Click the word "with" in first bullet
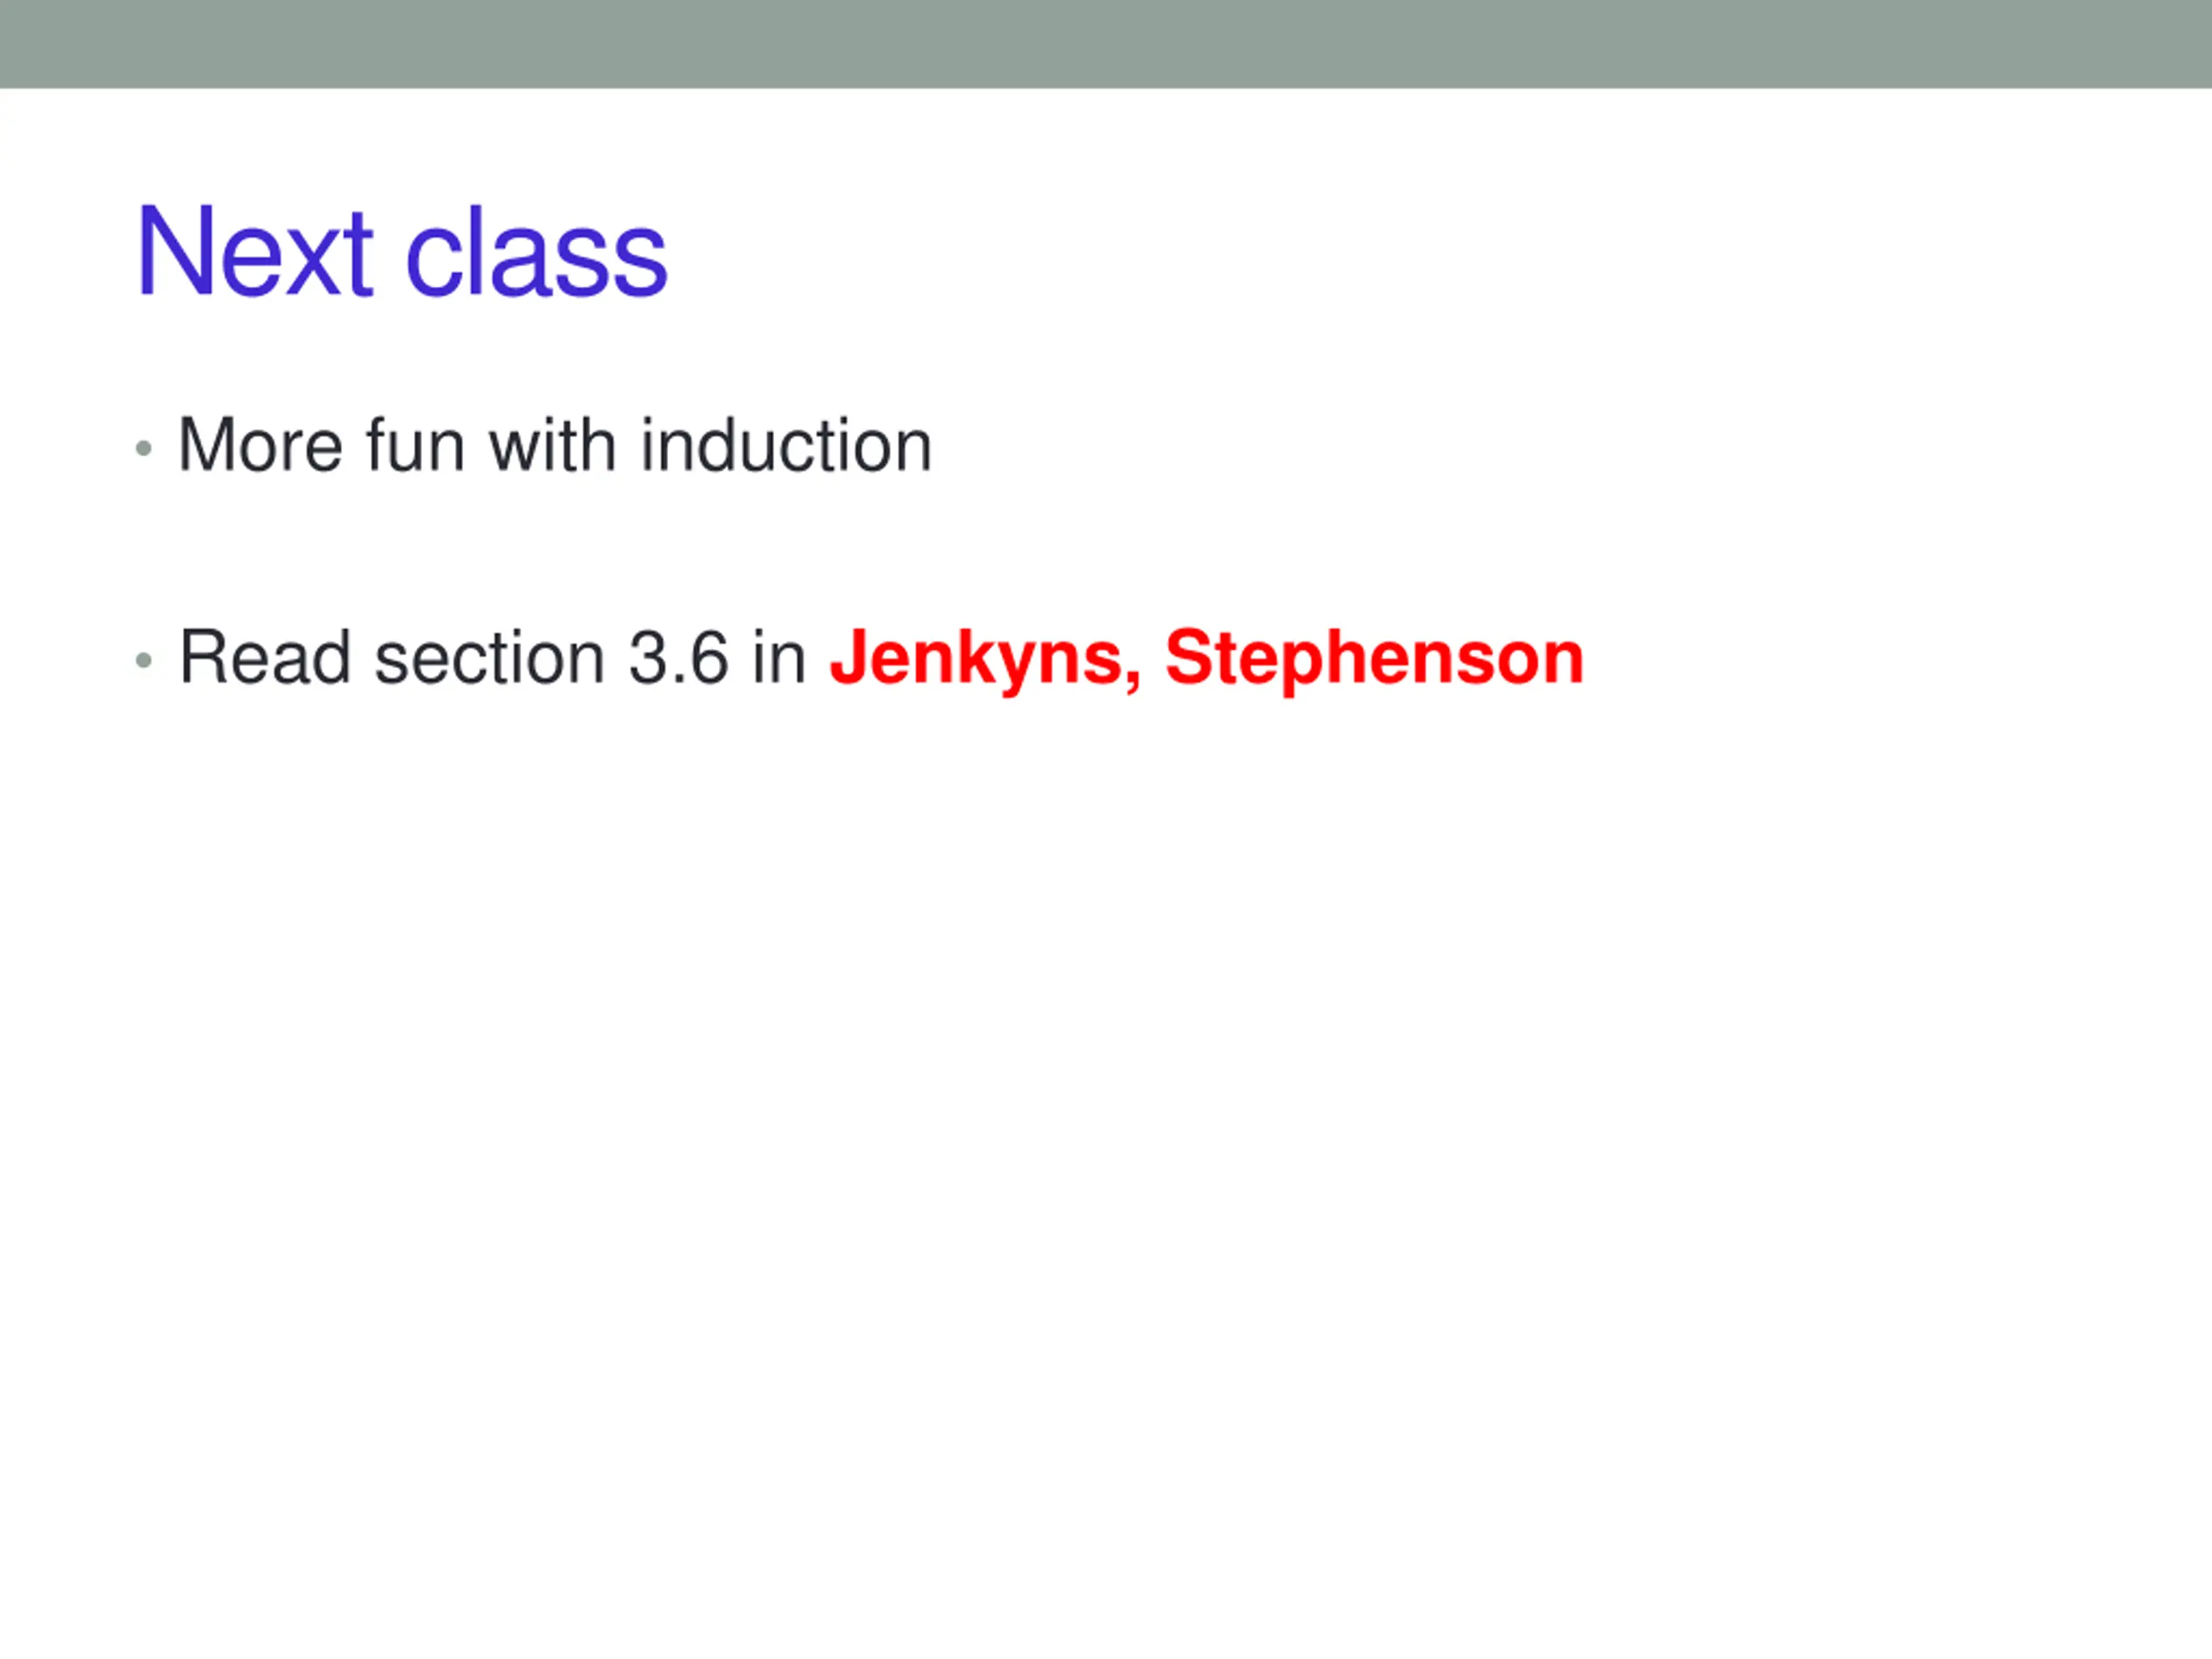Screen dimensions: 2212x1659 coord(552,445)
